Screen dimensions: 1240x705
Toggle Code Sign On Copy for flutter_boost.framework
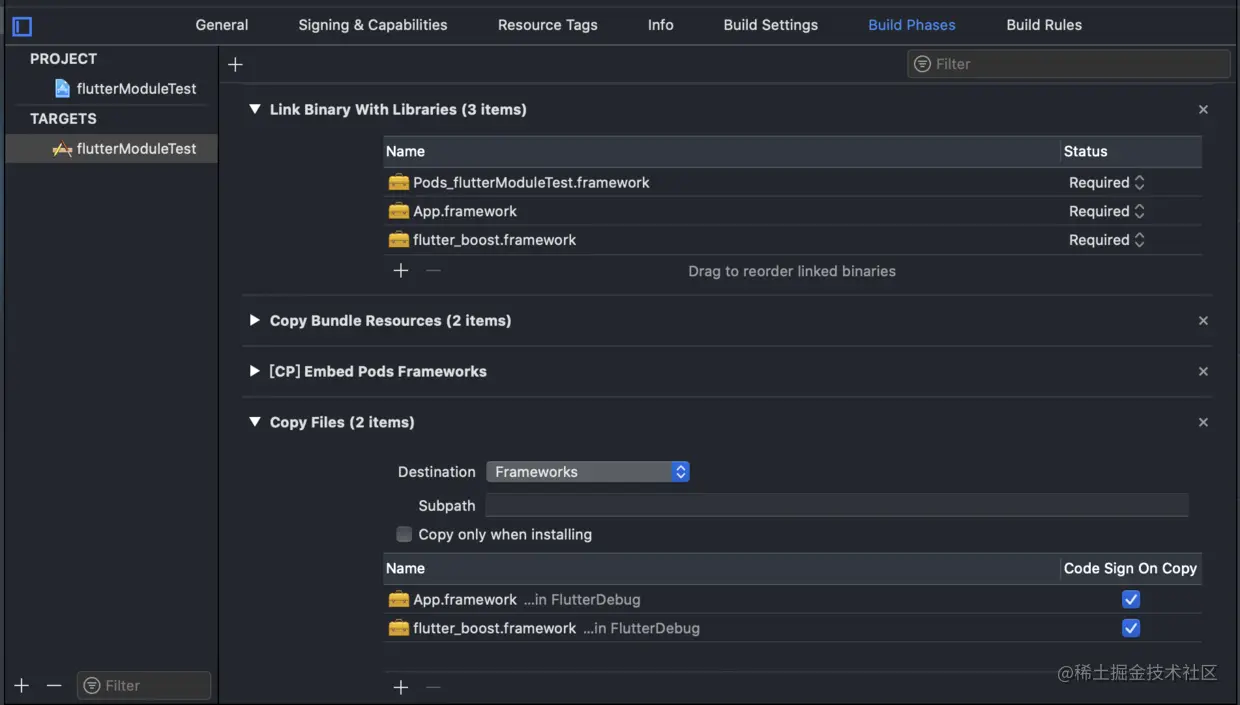[1131, 629]
